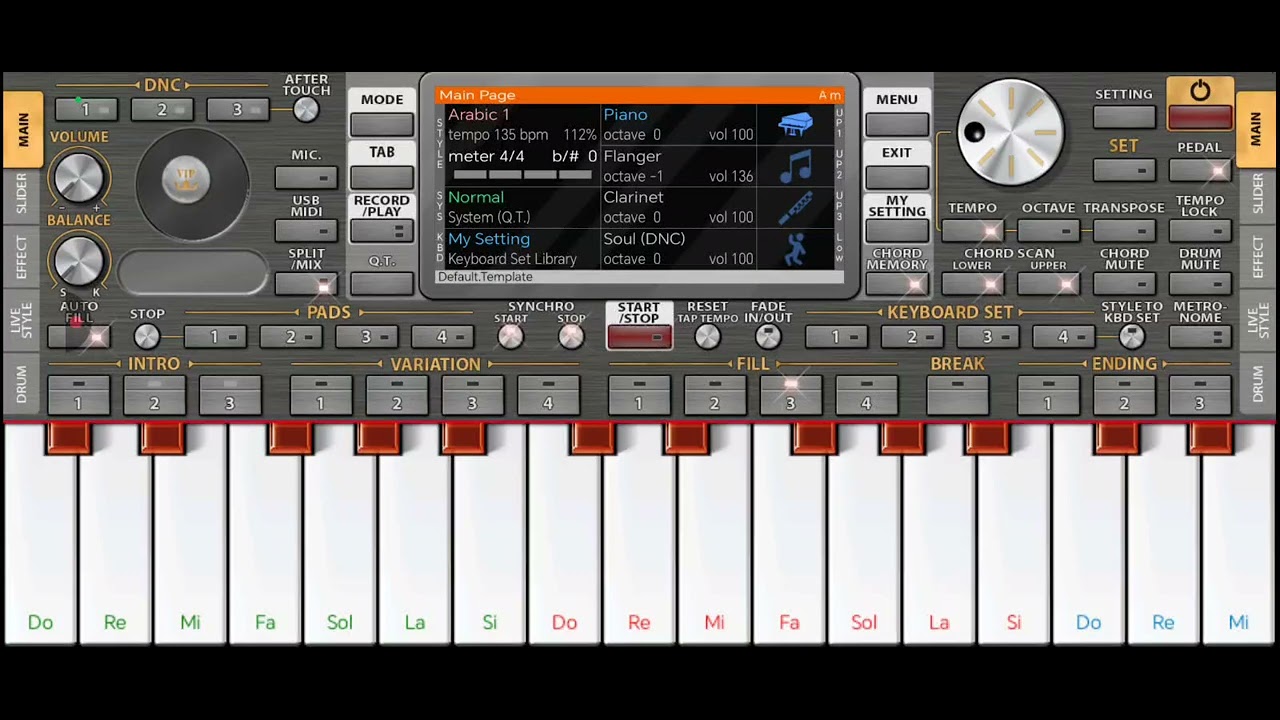Select Intro button 2
This screenshot has width=1280, height=720.
point(154,395)
